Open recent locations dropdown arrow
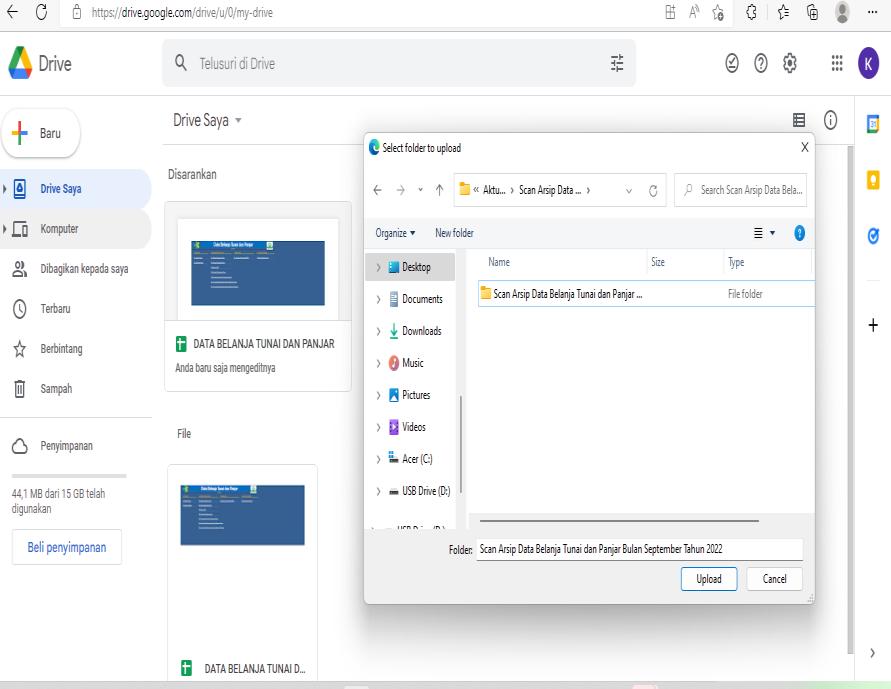 [420, 190]
